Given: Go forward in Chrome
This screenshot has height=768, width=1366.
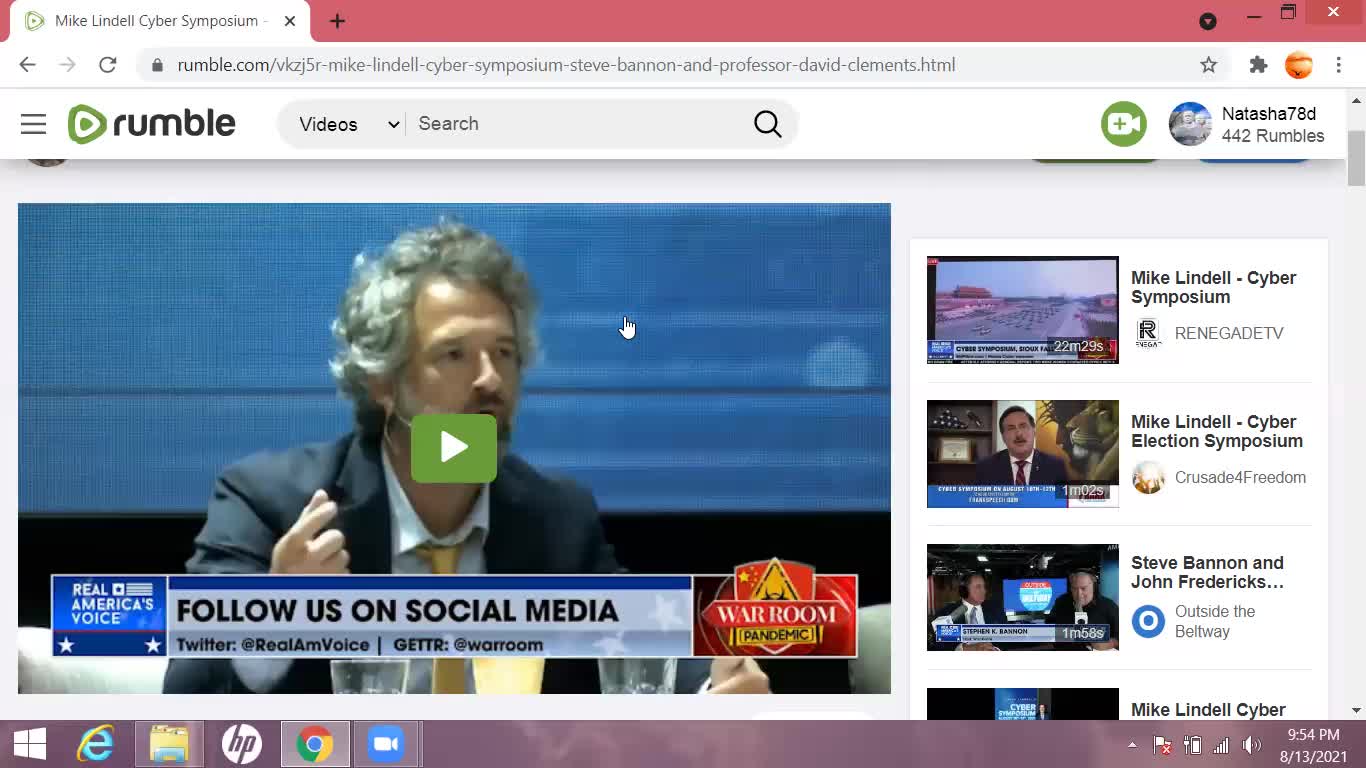Looking at the screenshot, I should (67, 65).
